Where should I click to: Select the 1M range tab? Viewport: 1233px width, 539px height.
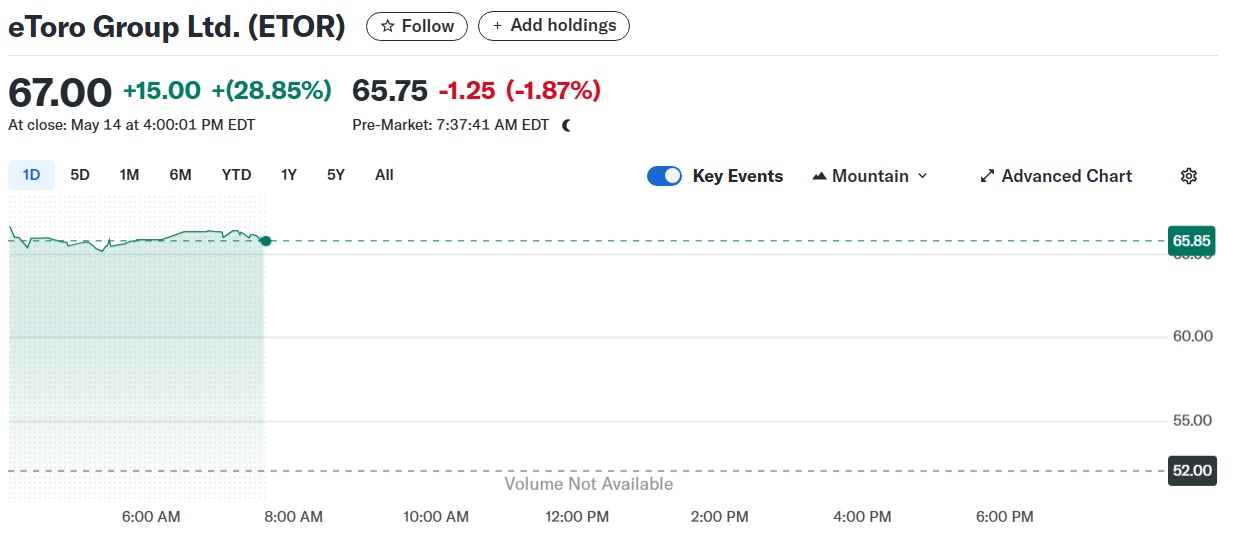click(129, 175)
